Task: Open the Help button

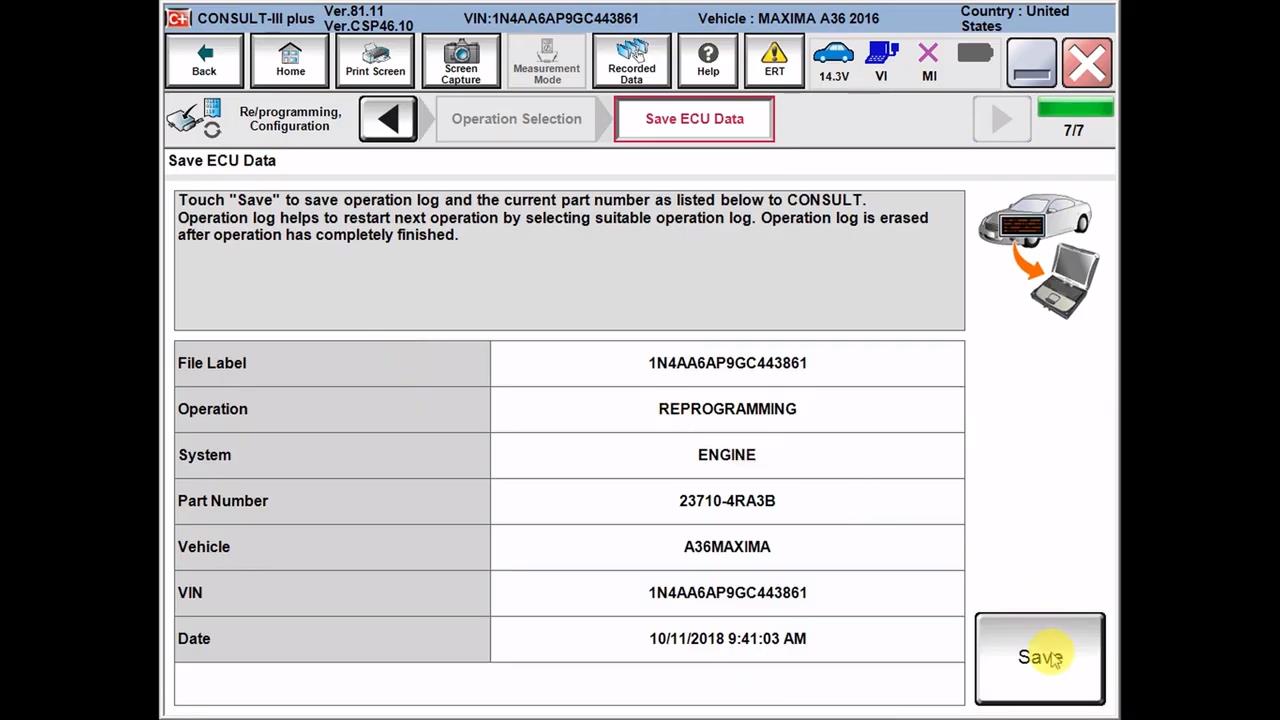Action: [x=708, y=62]
